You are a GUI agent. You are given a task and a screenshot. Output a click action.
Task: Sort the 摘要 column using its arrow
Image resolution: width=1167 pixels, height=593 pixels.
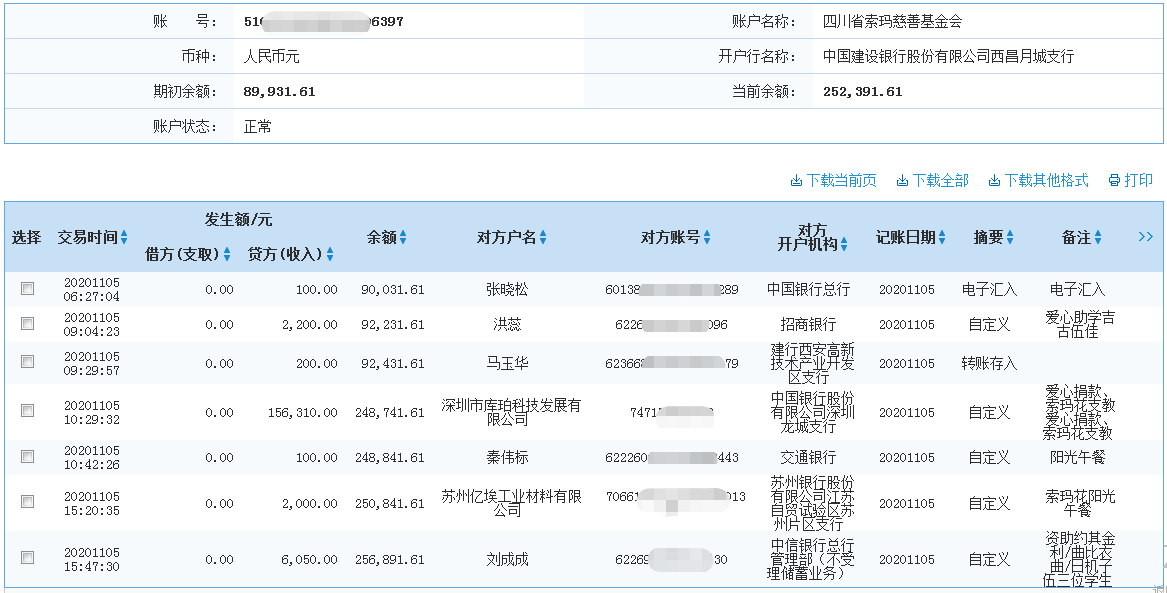click(x=1009, y=235)
